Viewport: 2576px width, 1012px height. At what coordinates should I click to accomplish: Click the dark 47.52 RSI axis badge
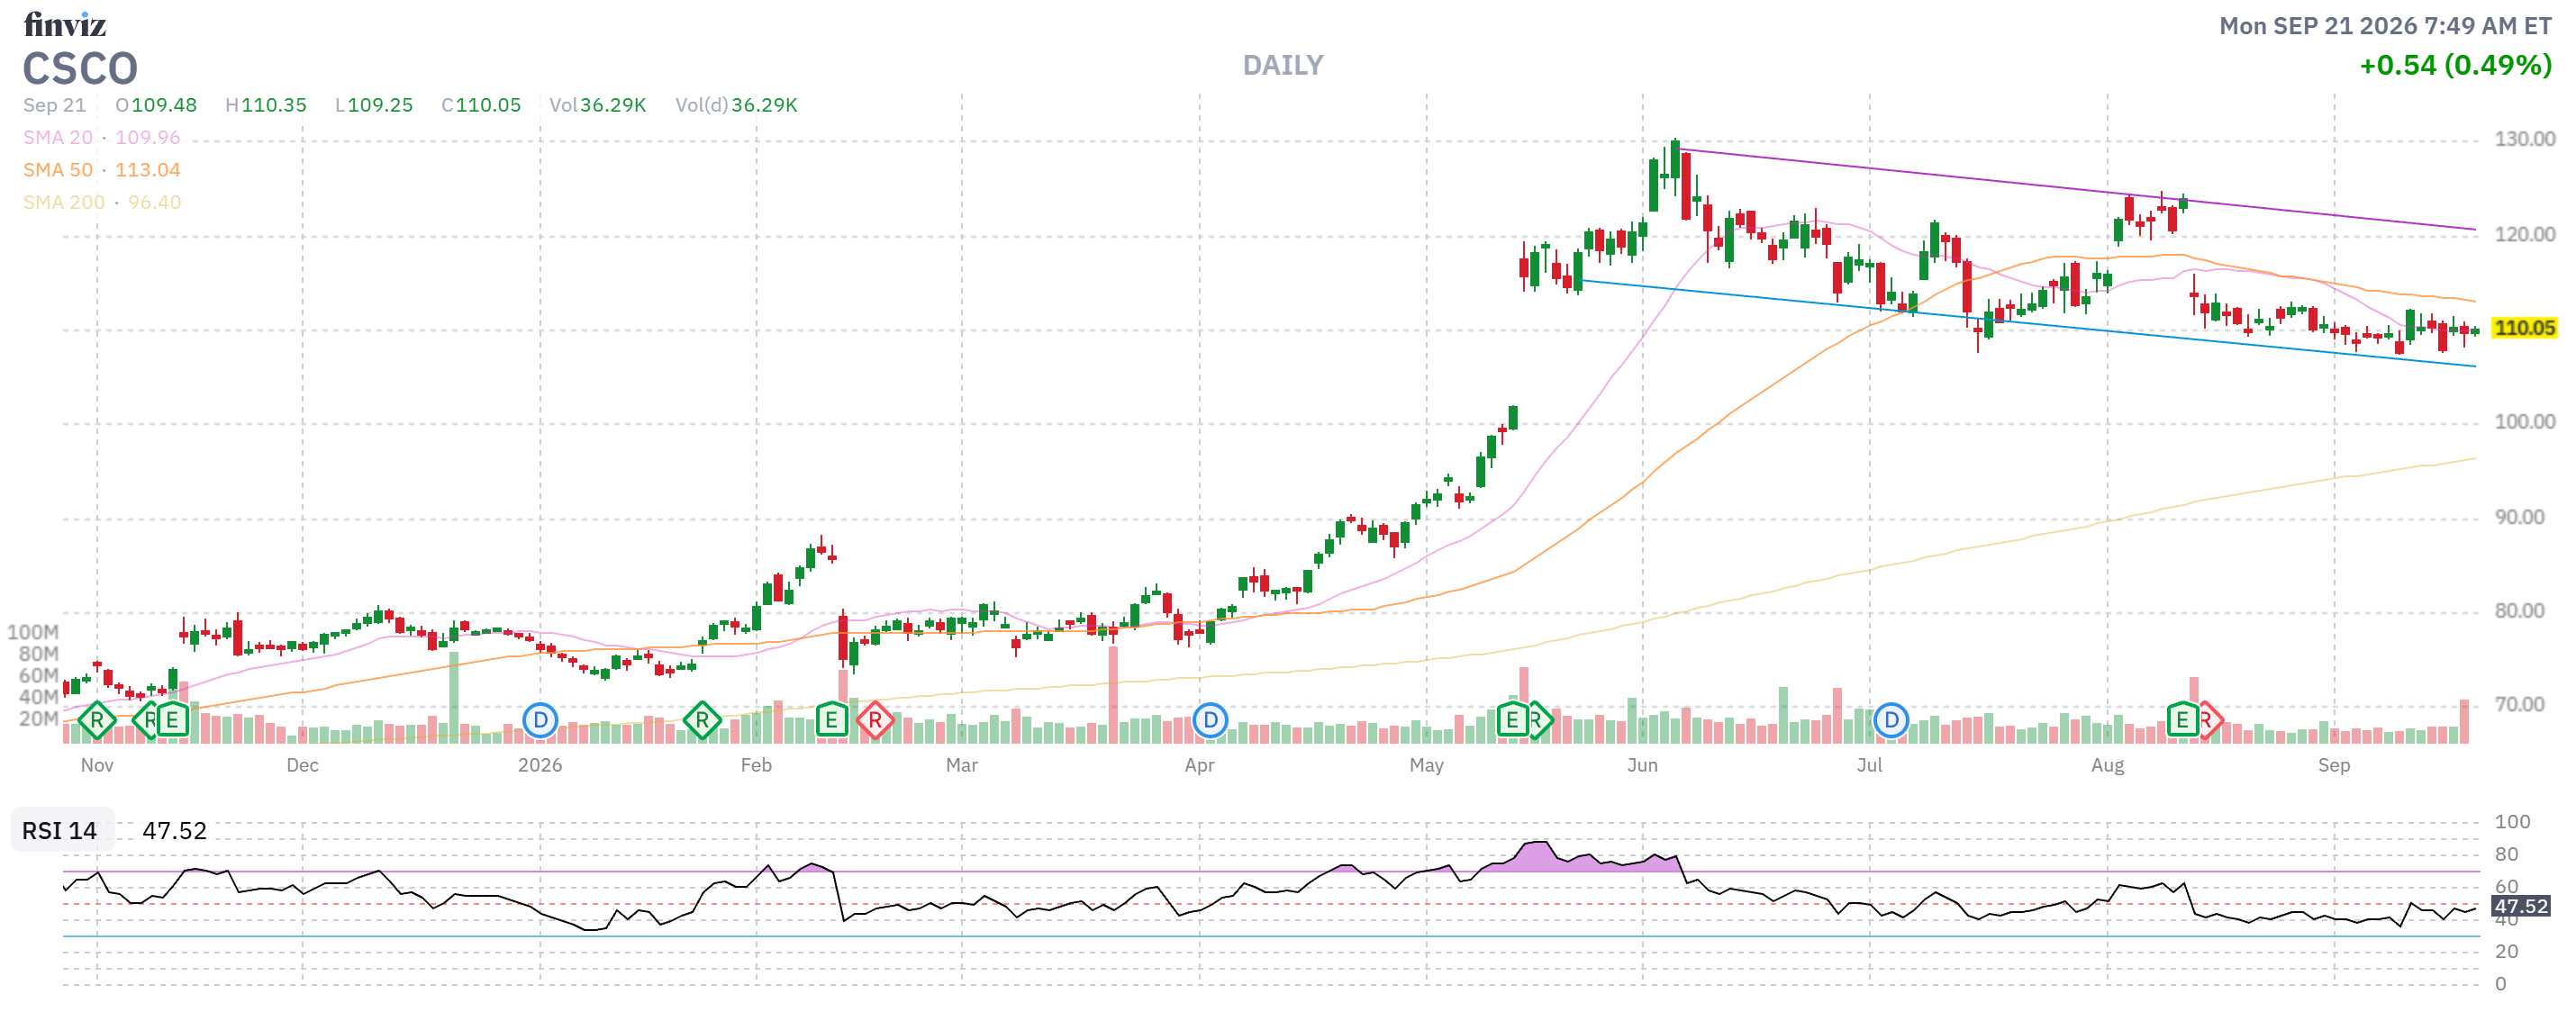coord(2520,906)
